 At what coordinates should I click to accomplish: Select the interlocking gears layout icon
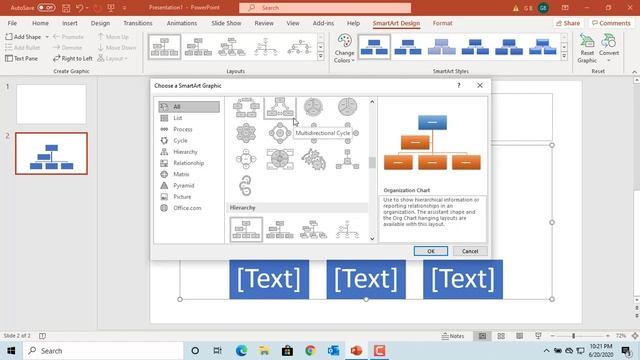[x=313, y=159]
